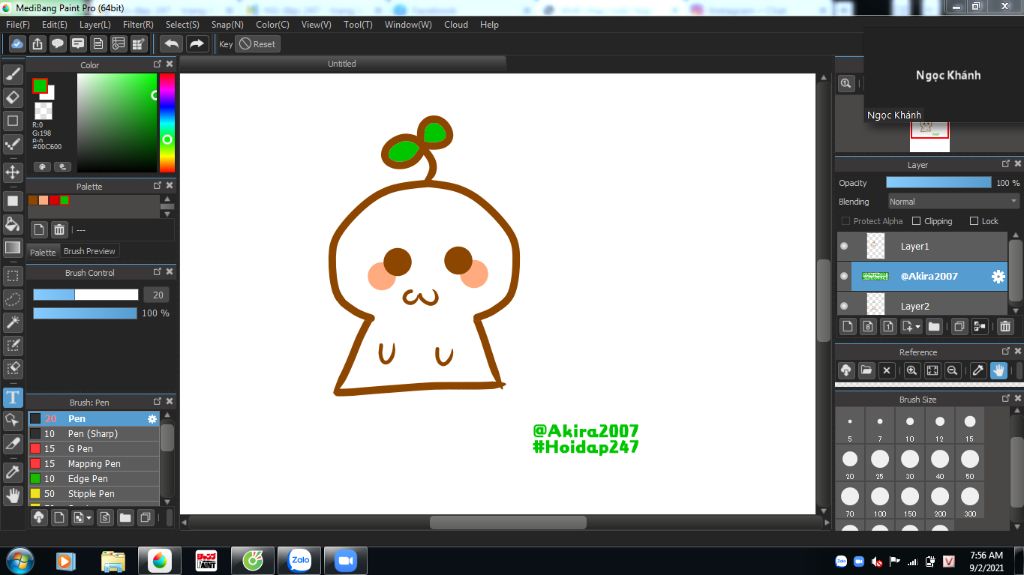
Task: Select the Lasso tool
Action: [12, 299]
